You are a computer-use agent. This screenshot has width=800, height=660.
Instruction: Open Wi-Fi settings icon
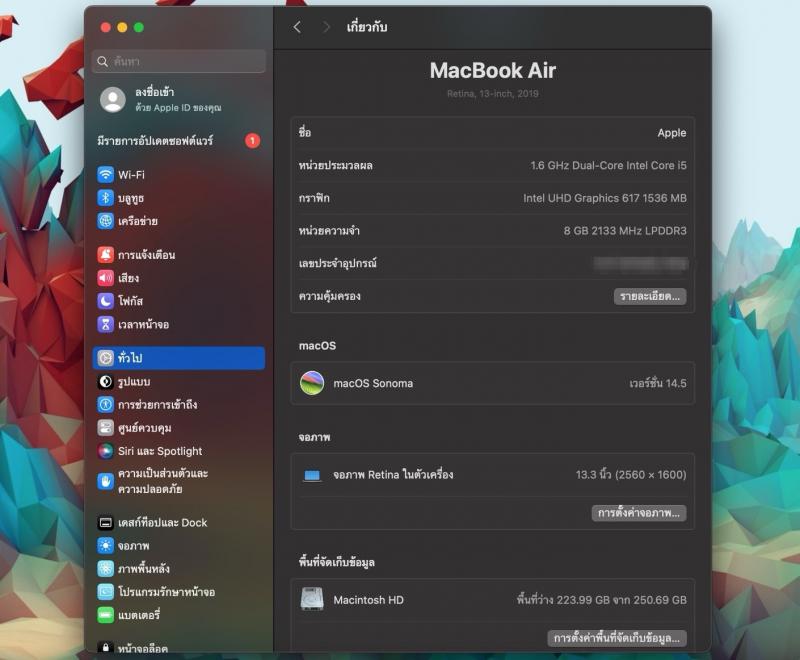(x=106, y=174)
